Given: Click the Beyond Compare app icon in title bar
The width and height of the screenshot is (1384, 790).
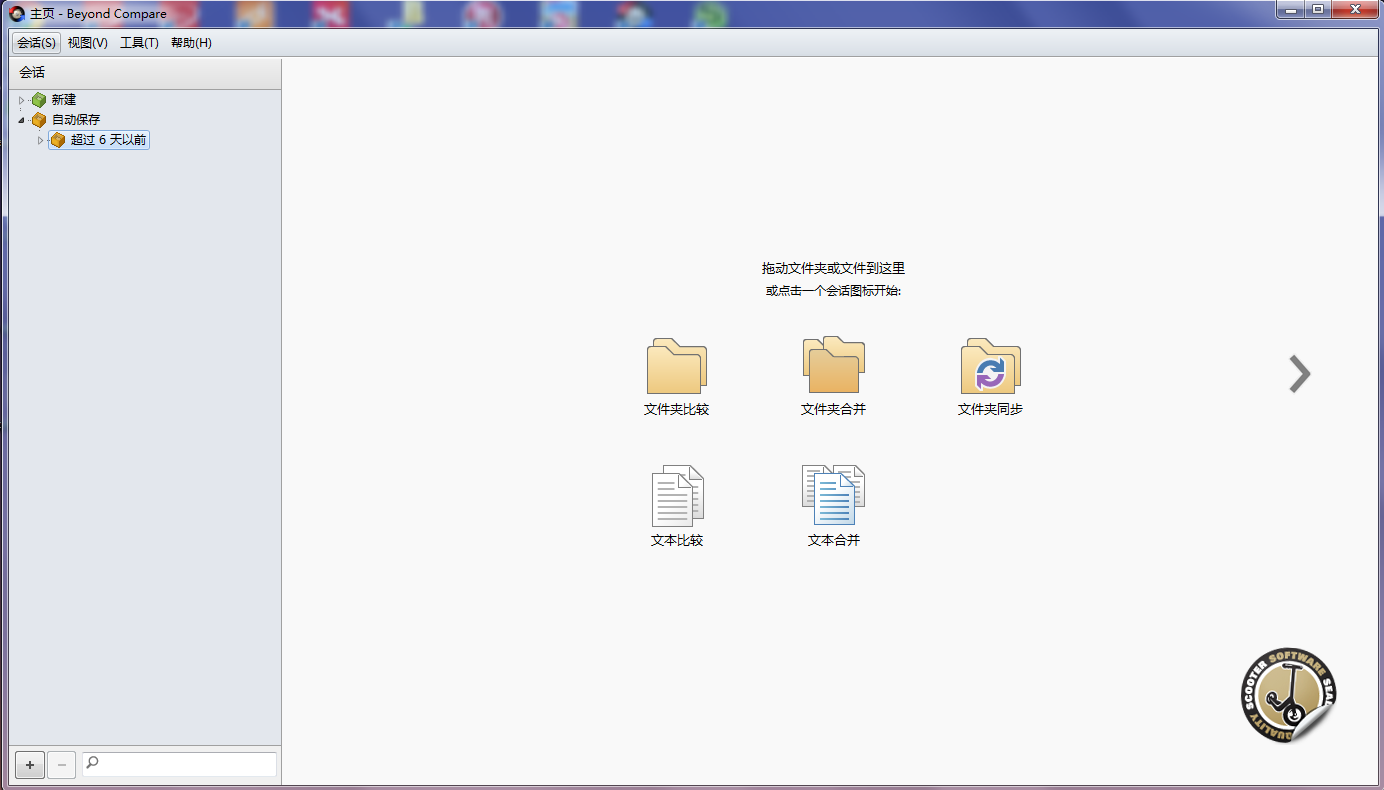Looking at the screenshot, I should 17,13.
